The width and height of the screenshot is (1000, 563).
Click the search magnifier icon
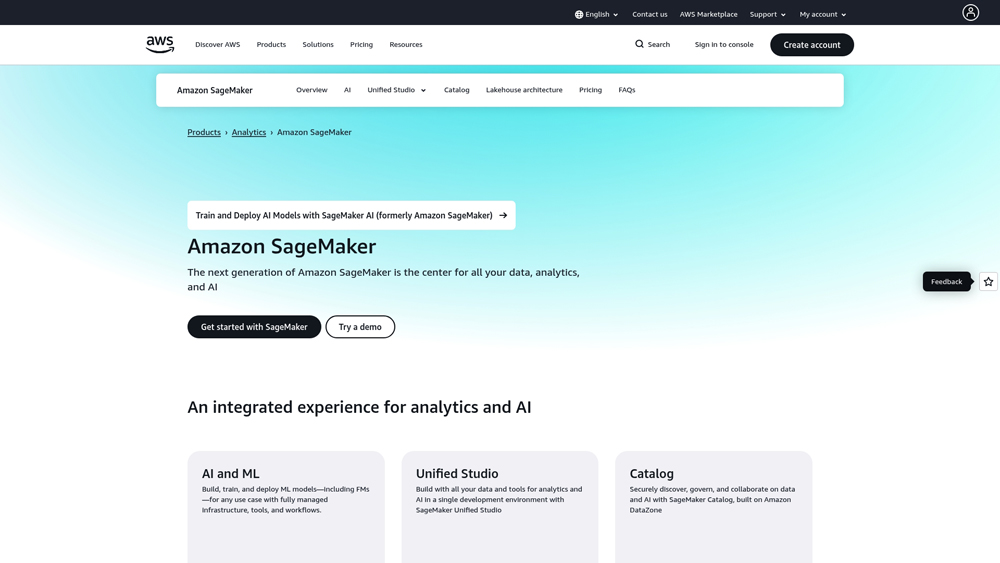(x=639, y=44)
